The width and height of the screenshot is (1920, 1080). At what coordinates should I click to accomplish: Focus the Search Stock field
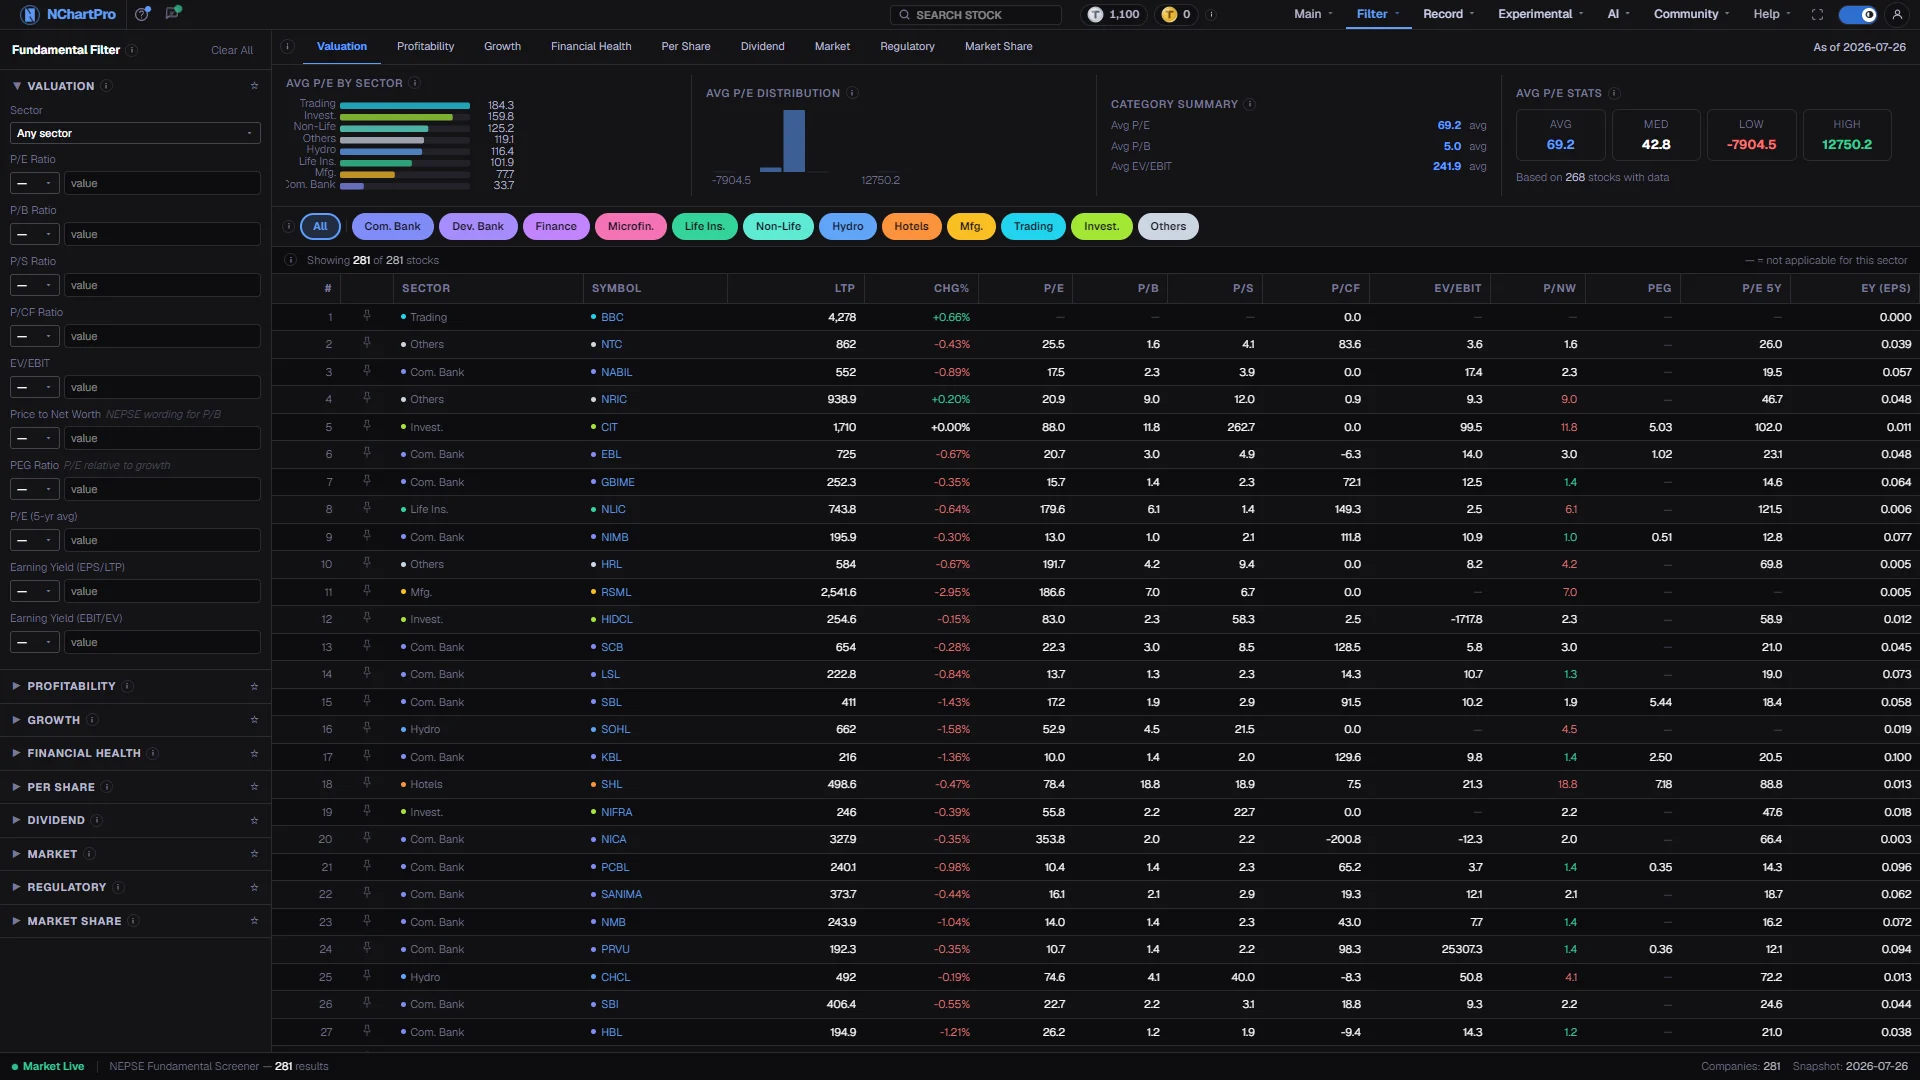click(x=976, y=14)
